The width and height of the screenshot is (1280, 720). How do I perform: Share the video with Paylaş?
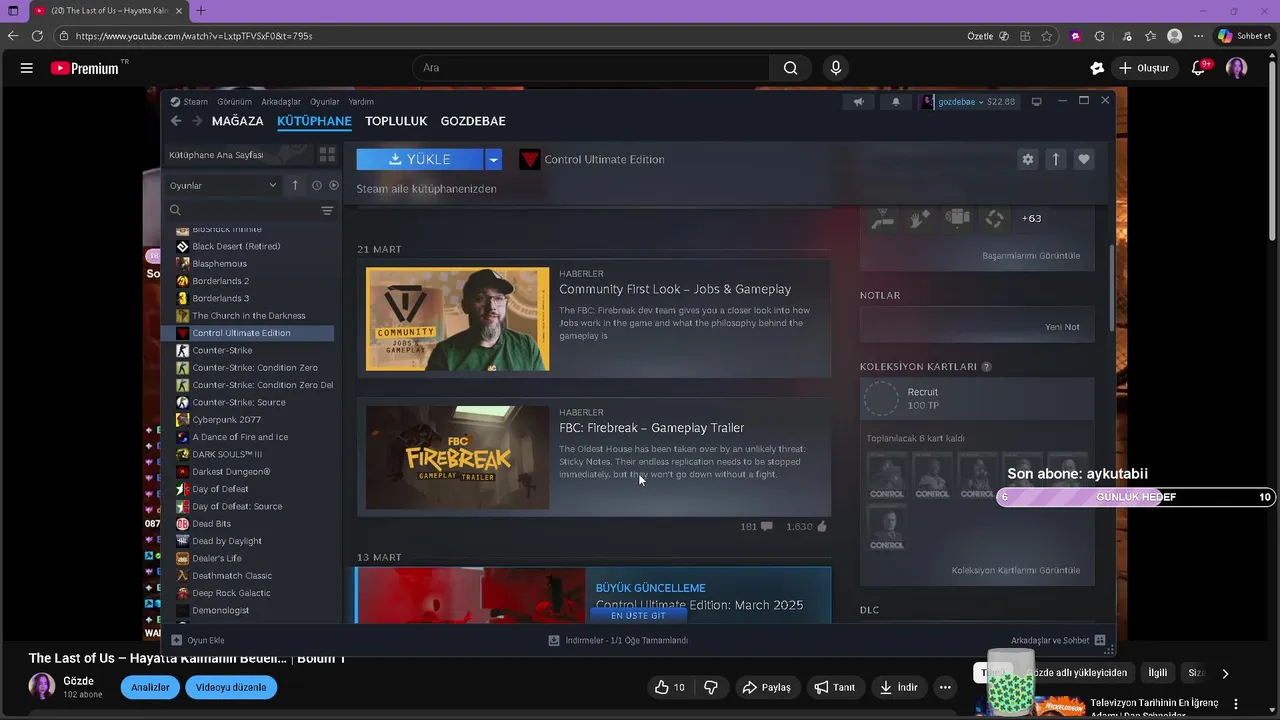(766, 687)
